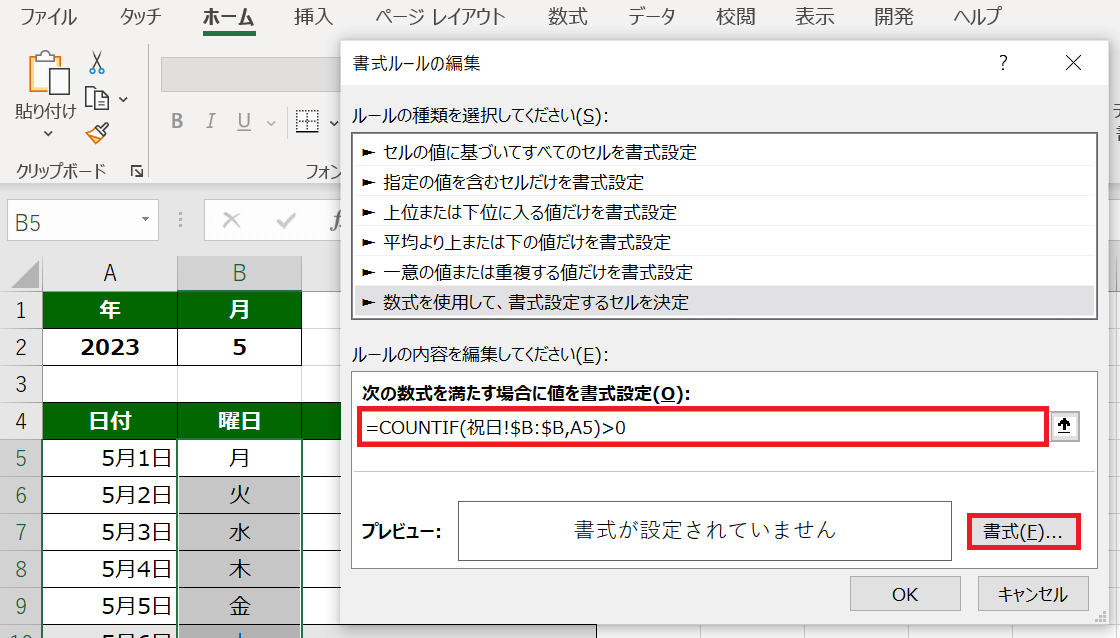Toggle Underline formatting button
Screen dimensions: 1120x638
pyautogui.click(x=243, y=122)
